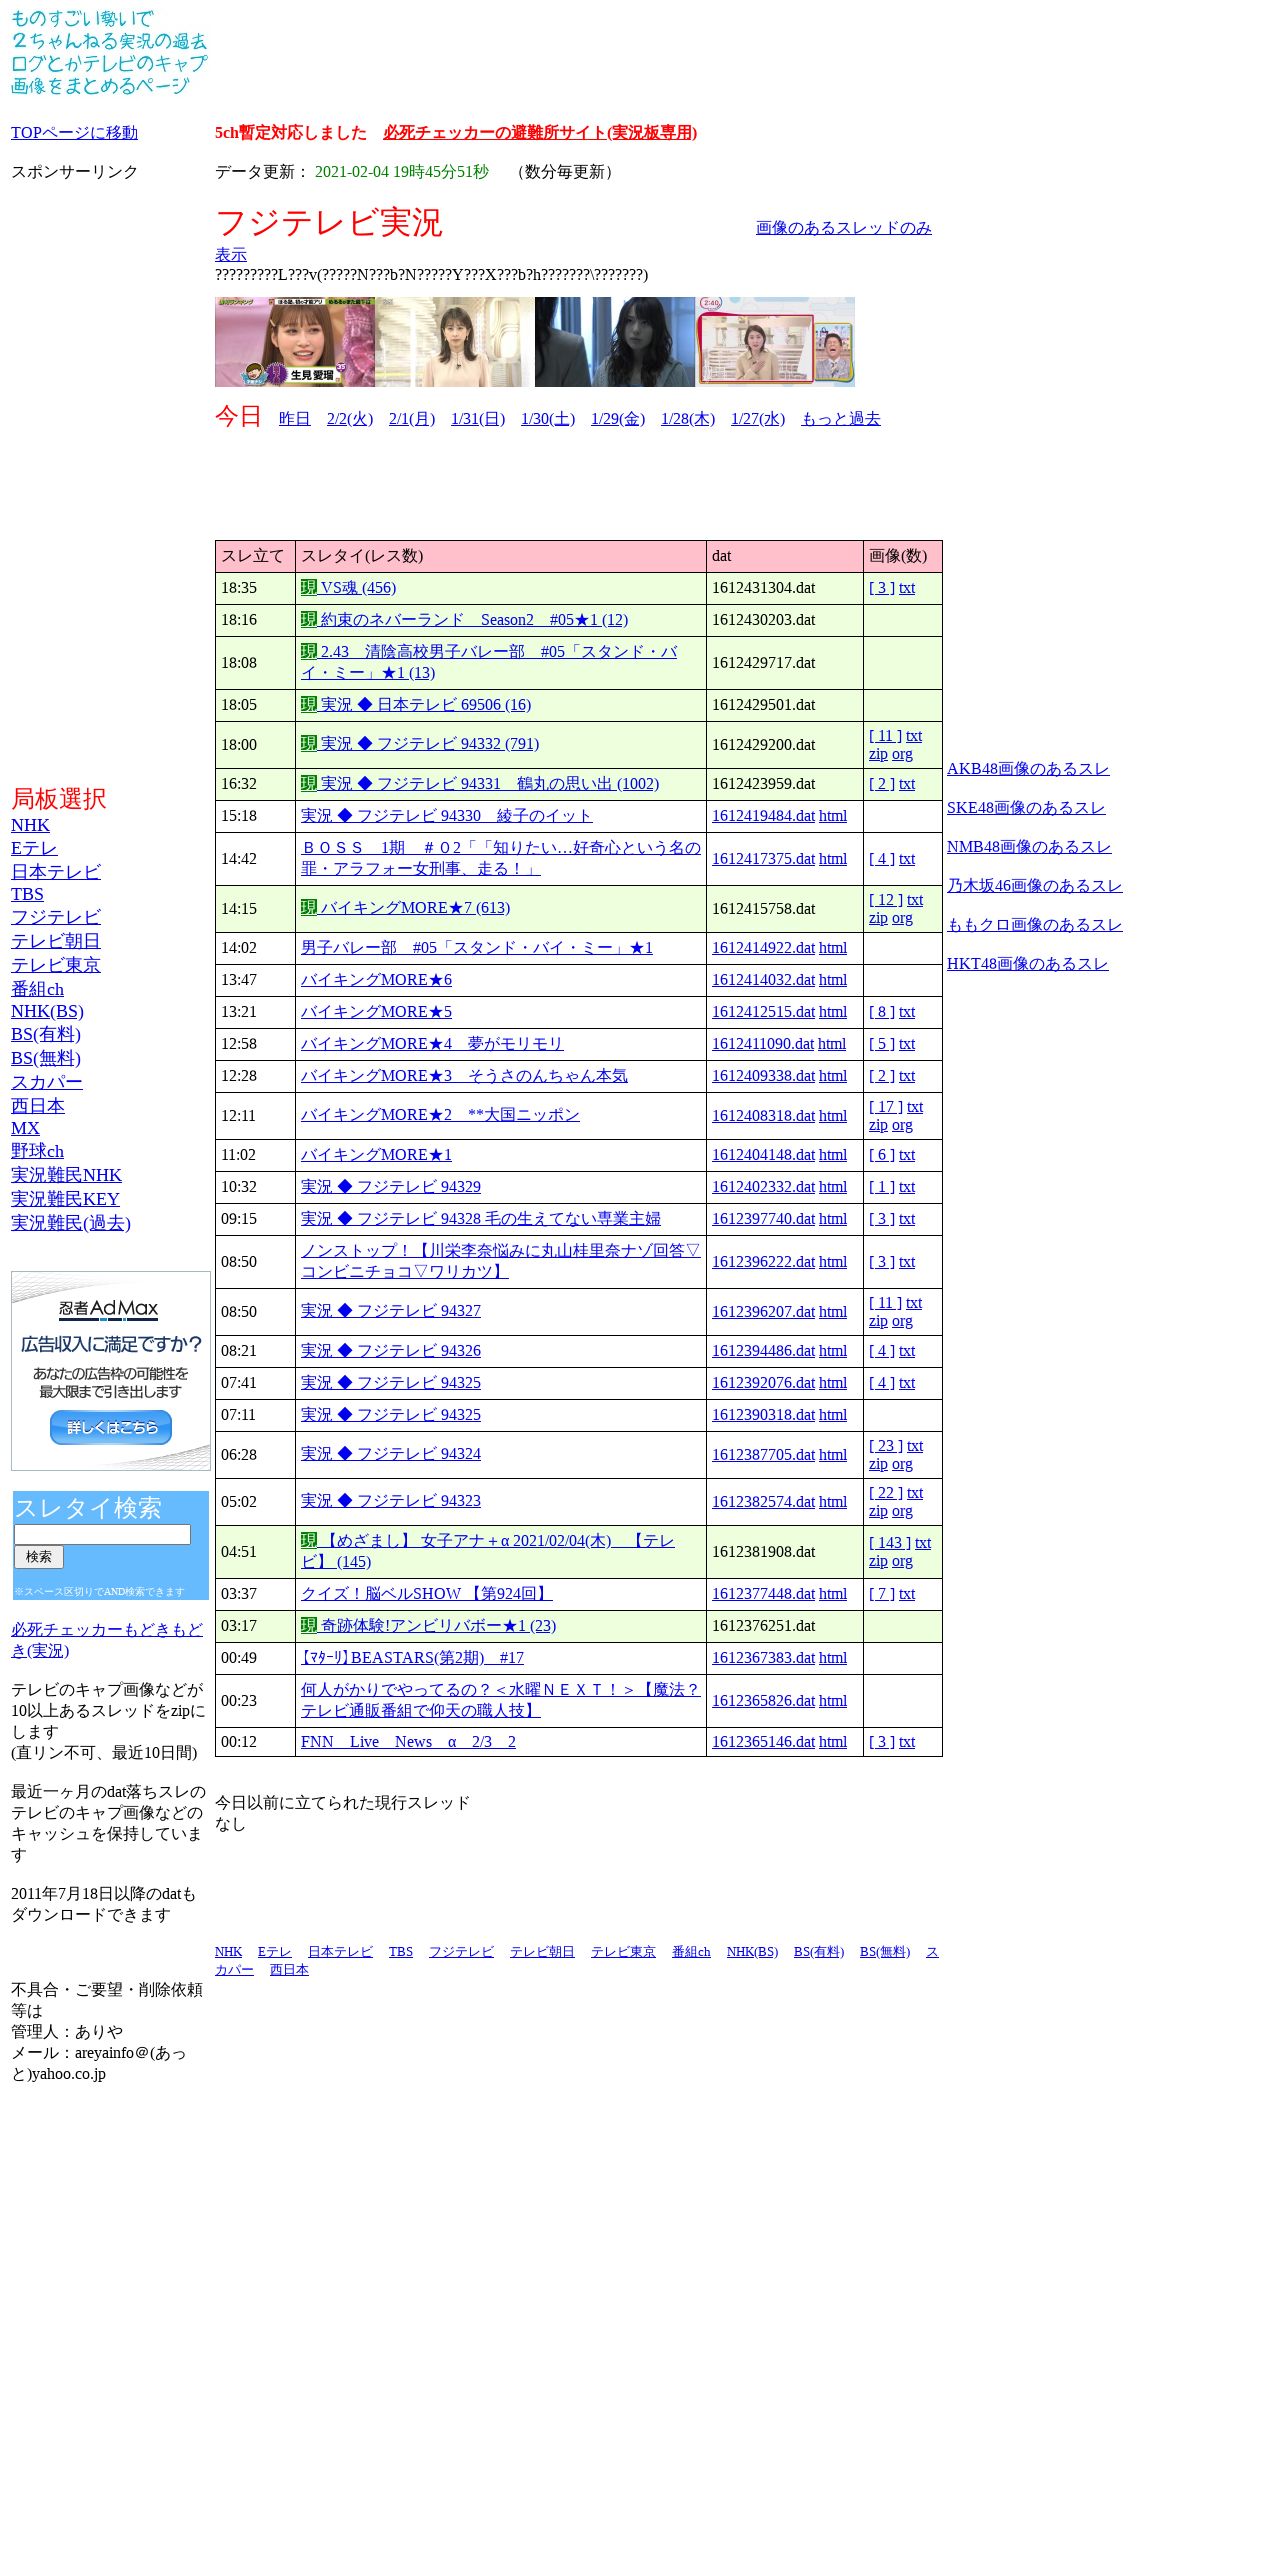Go to 1/30(土) date tab
The image size is (1284, 2568).
tap(548, 419)
